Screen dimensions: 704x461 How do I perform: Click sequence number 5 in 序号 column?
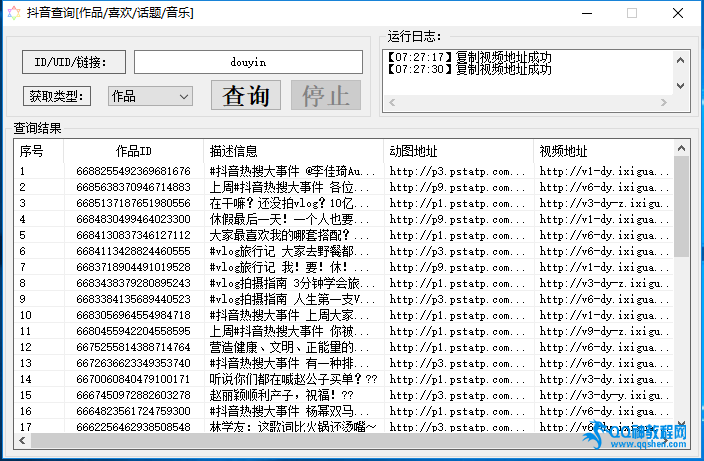[x=22, y=235]
